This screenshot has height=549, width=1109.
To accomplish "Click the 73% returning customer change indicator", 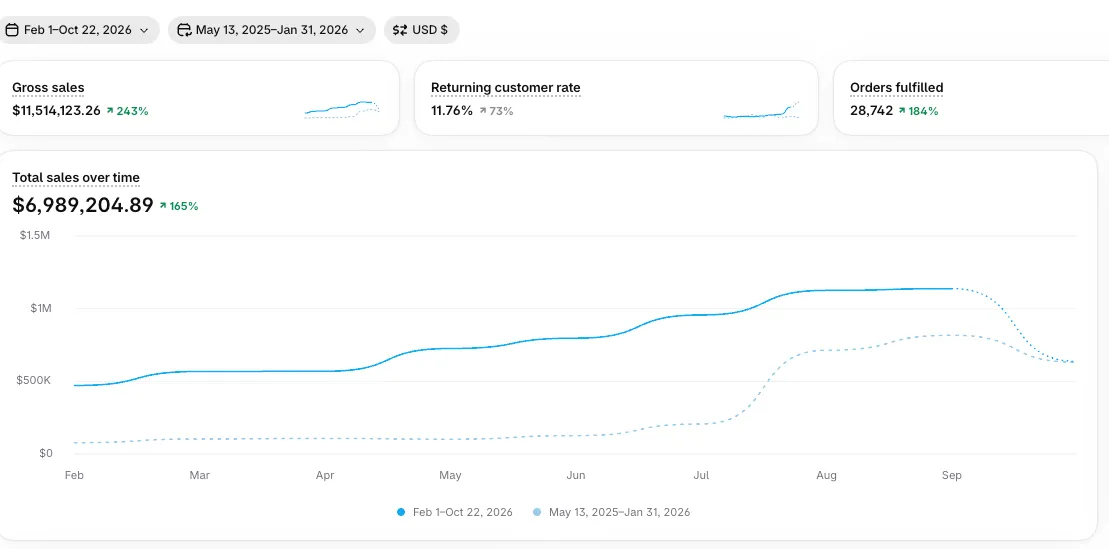I will pyautogui.click(x=496, y=111).
